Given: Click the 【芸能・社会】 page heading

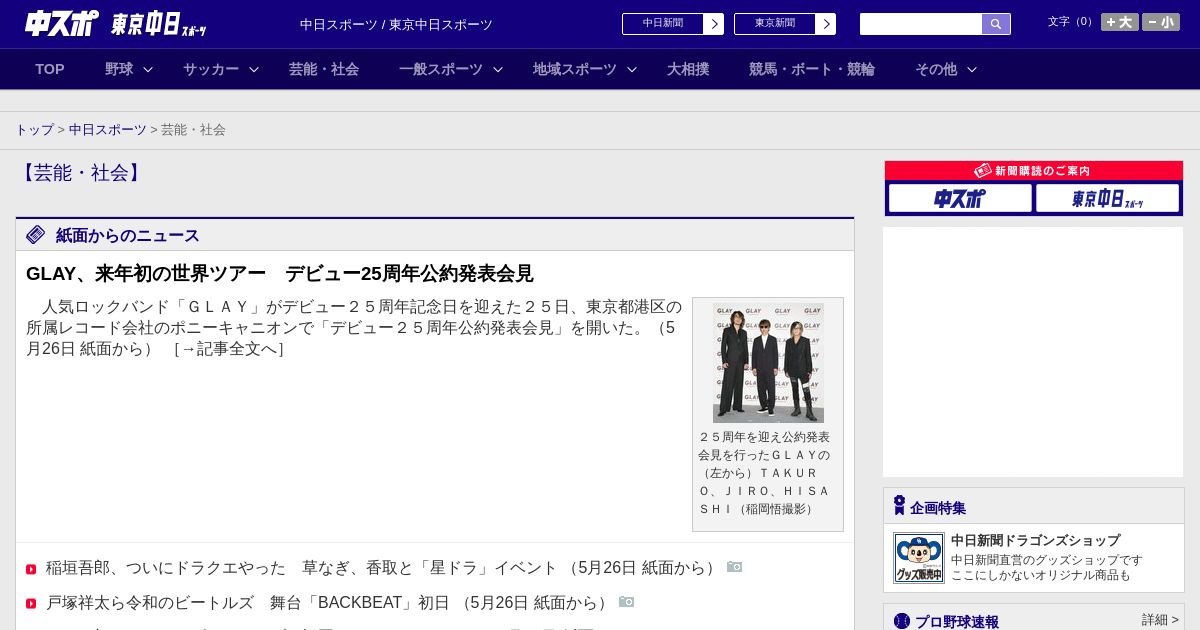Looking at the screenshot, I should pyautogui.click(x=81, y=173).
